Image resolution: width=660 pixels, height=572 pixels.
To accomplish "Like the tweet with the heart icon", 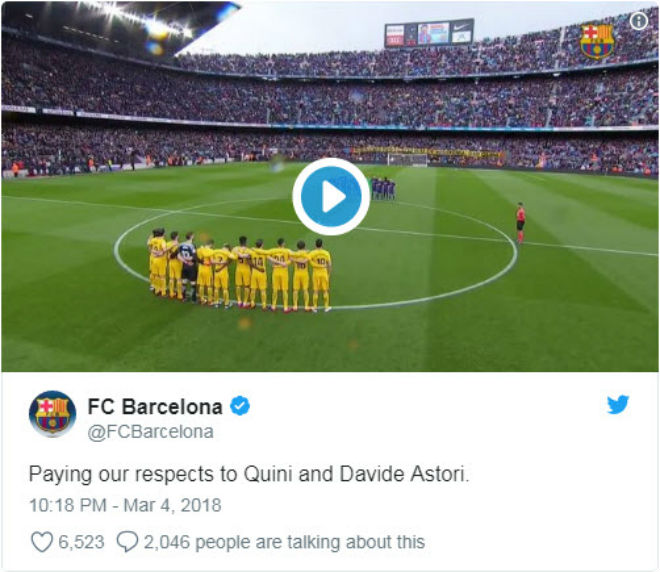I will coord(41,542).
